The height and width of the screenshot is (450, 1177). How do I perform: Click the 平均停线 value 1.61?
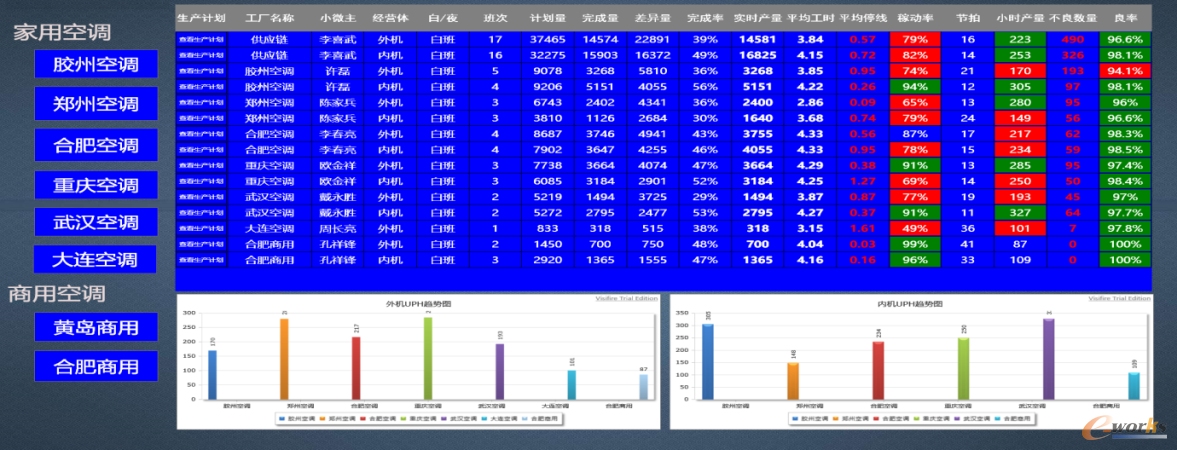pyautogui.click(x=863, y=228)
